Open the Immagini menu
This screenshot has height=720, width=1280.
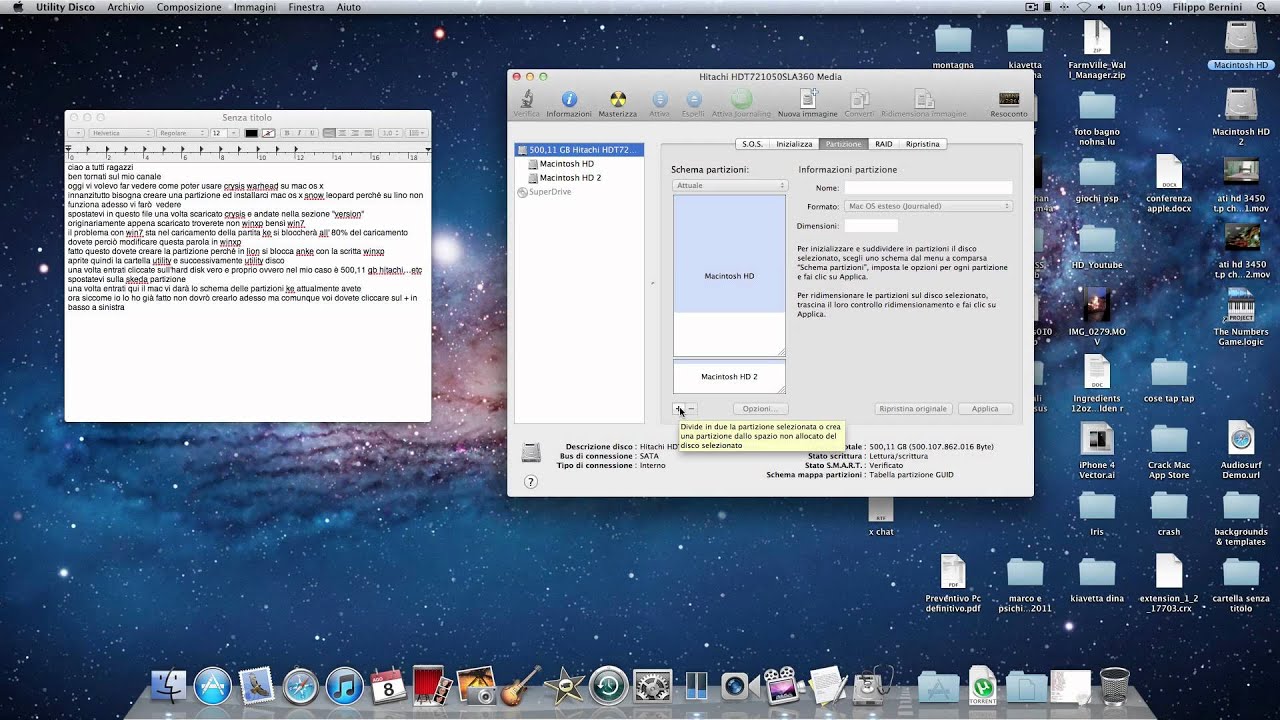point(255,7)
